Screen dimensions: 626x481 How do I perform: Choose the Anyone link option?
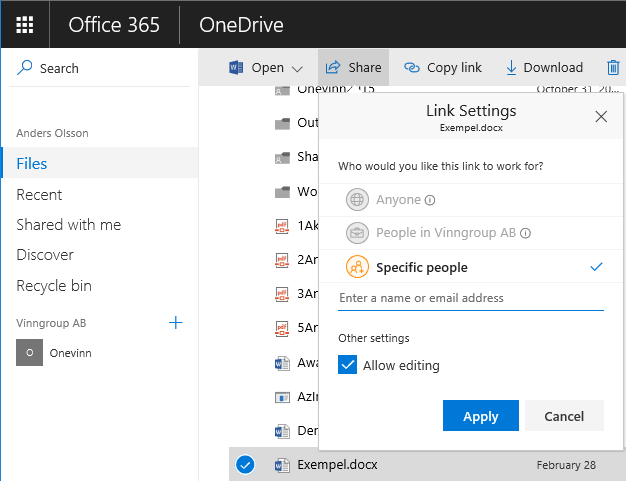click(x=398, y=200)
